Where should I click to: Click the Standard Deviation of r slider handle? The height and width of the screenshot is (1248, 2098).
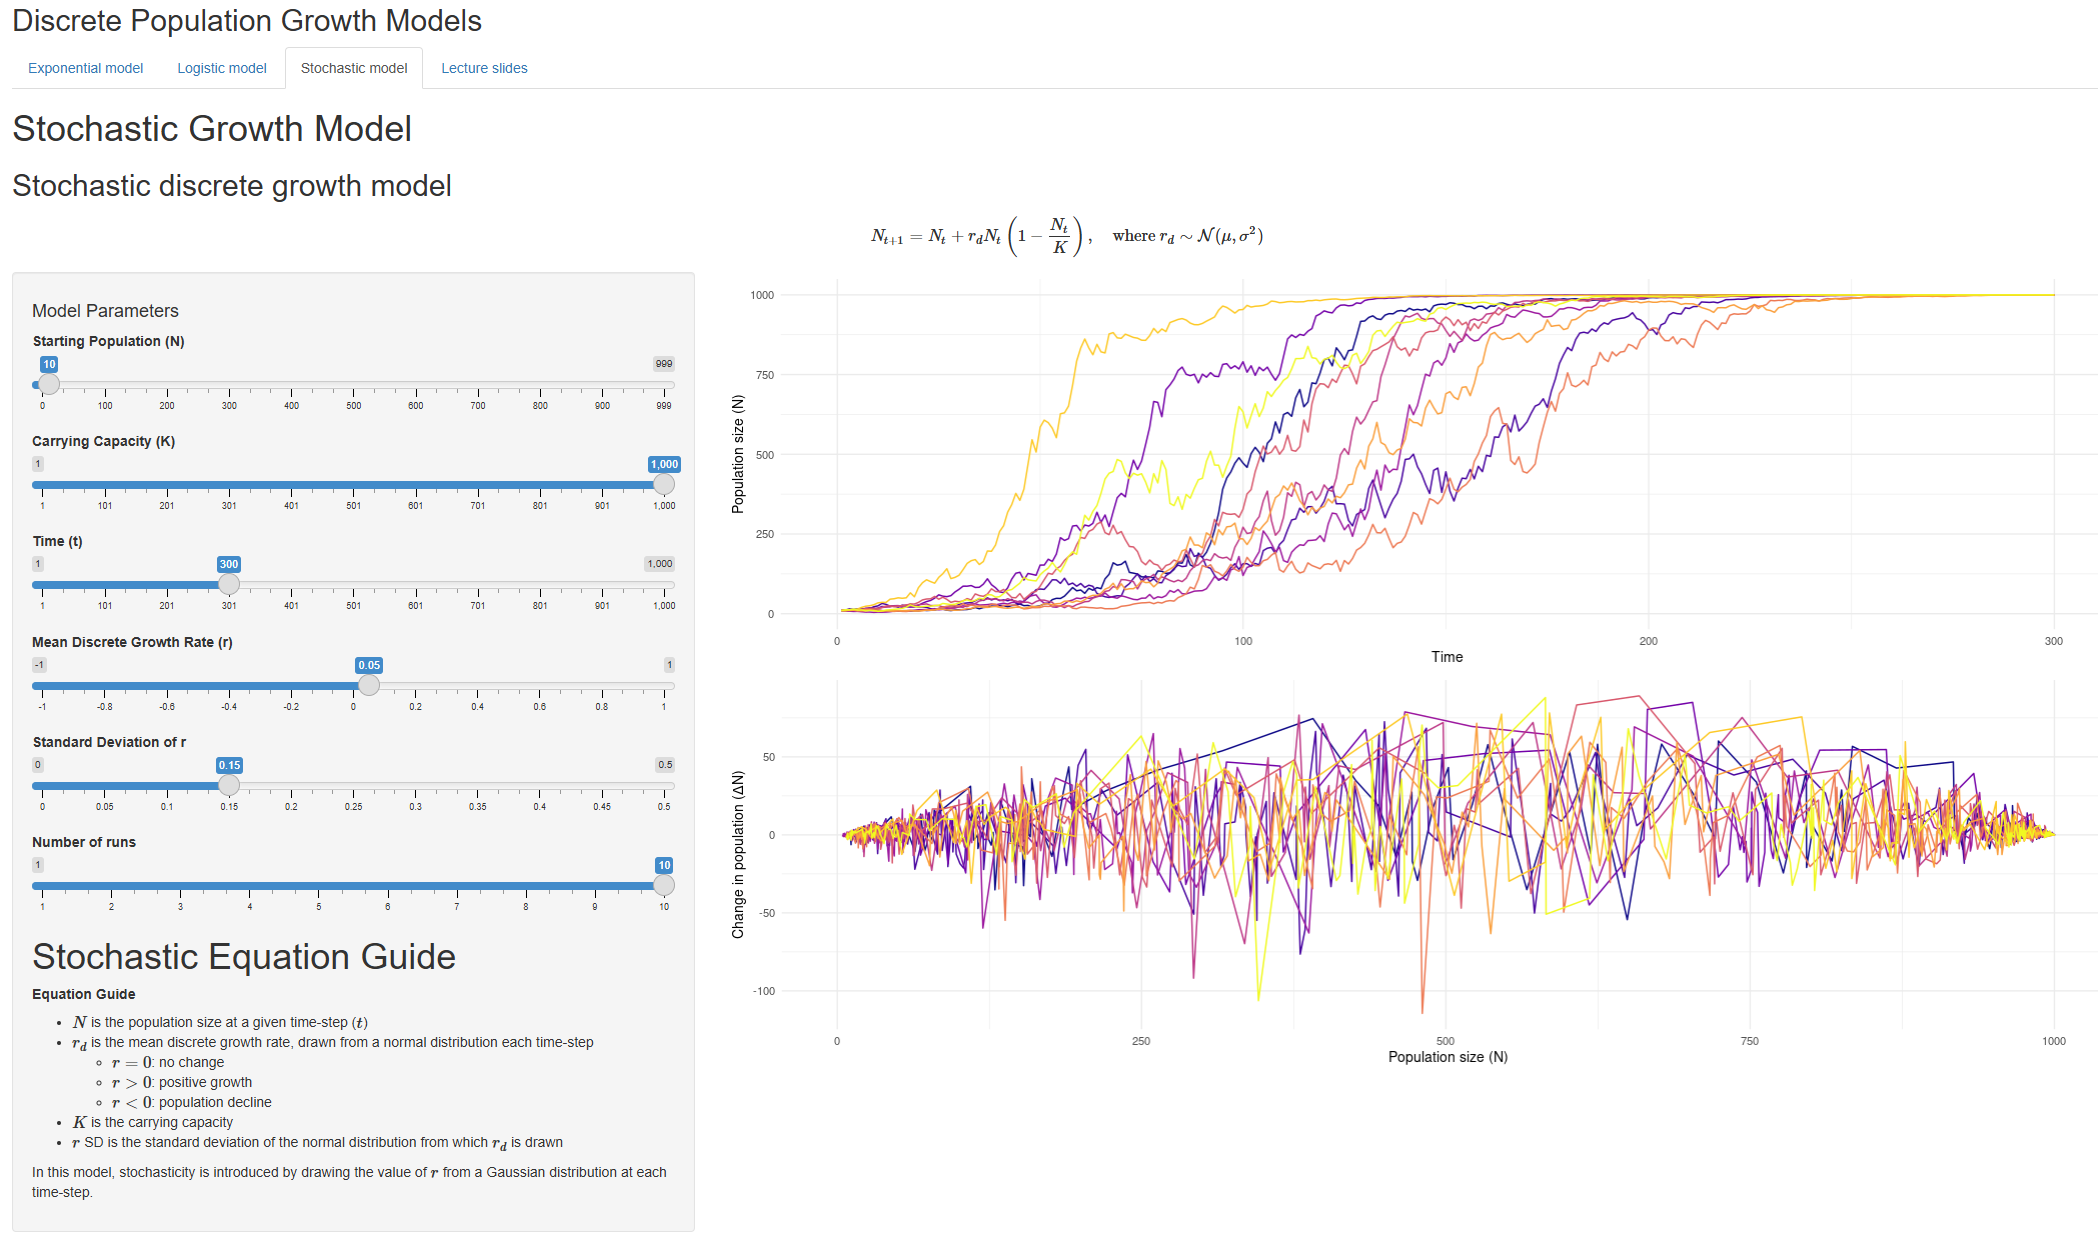point(229,785)
